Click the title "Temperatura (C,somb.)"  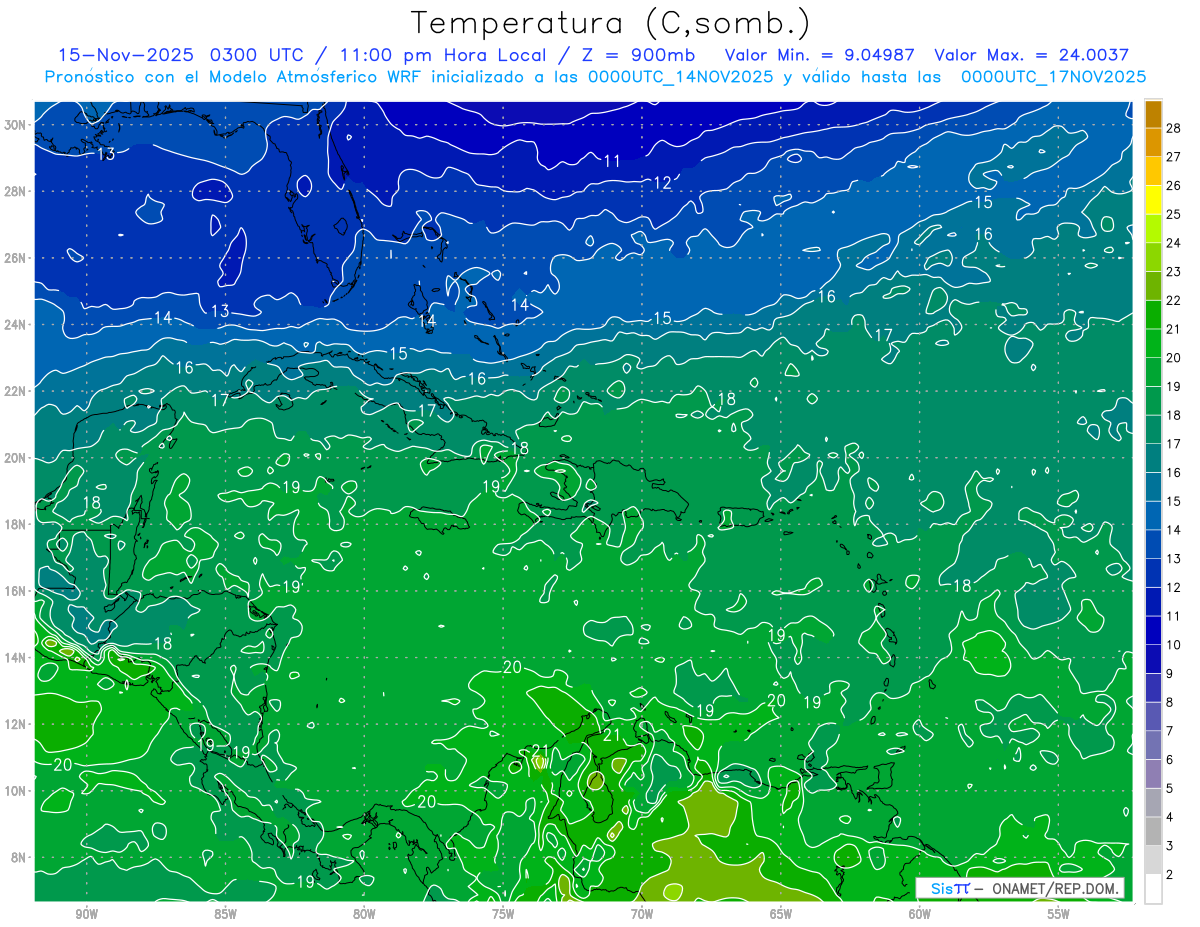610,23
